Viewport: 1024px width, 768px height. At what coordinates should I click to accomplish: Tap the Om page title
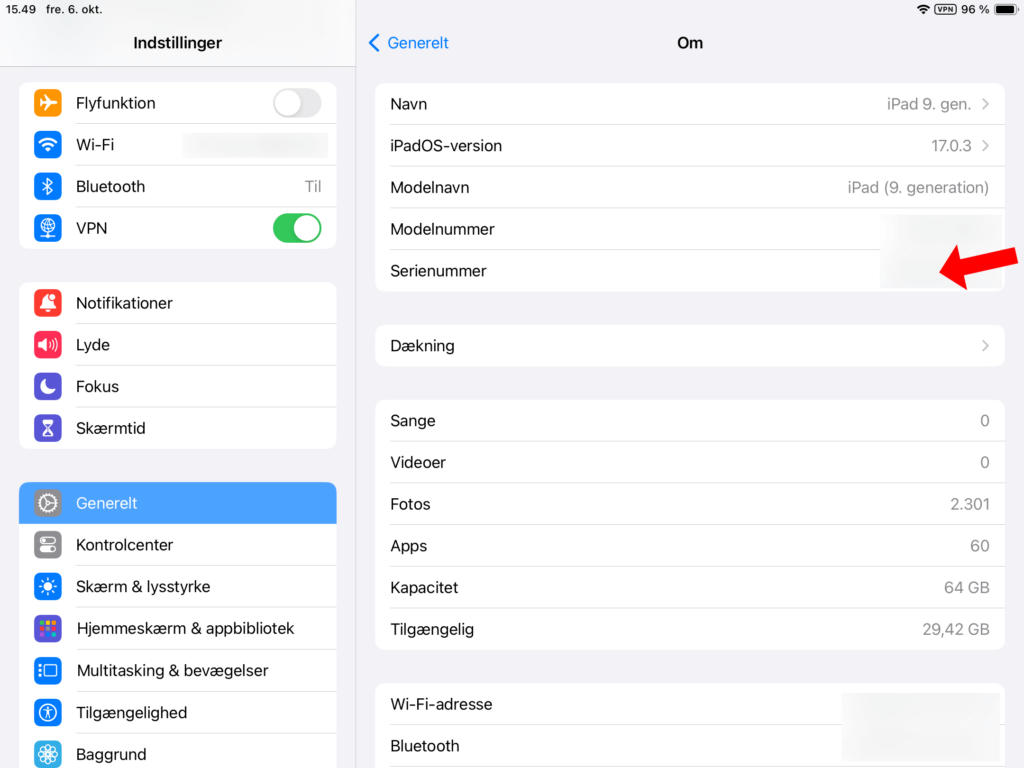pos(690,43)
